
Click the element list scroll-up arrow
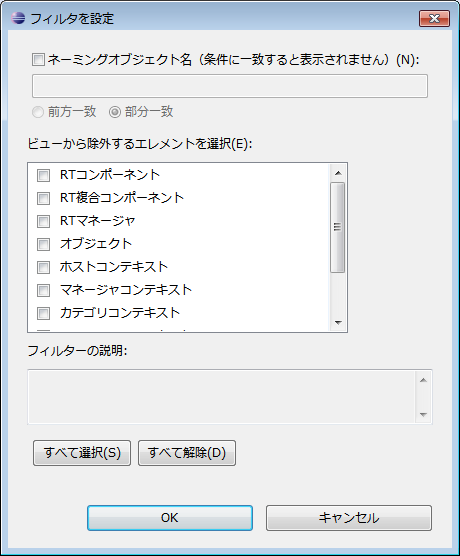click(338, 173)
